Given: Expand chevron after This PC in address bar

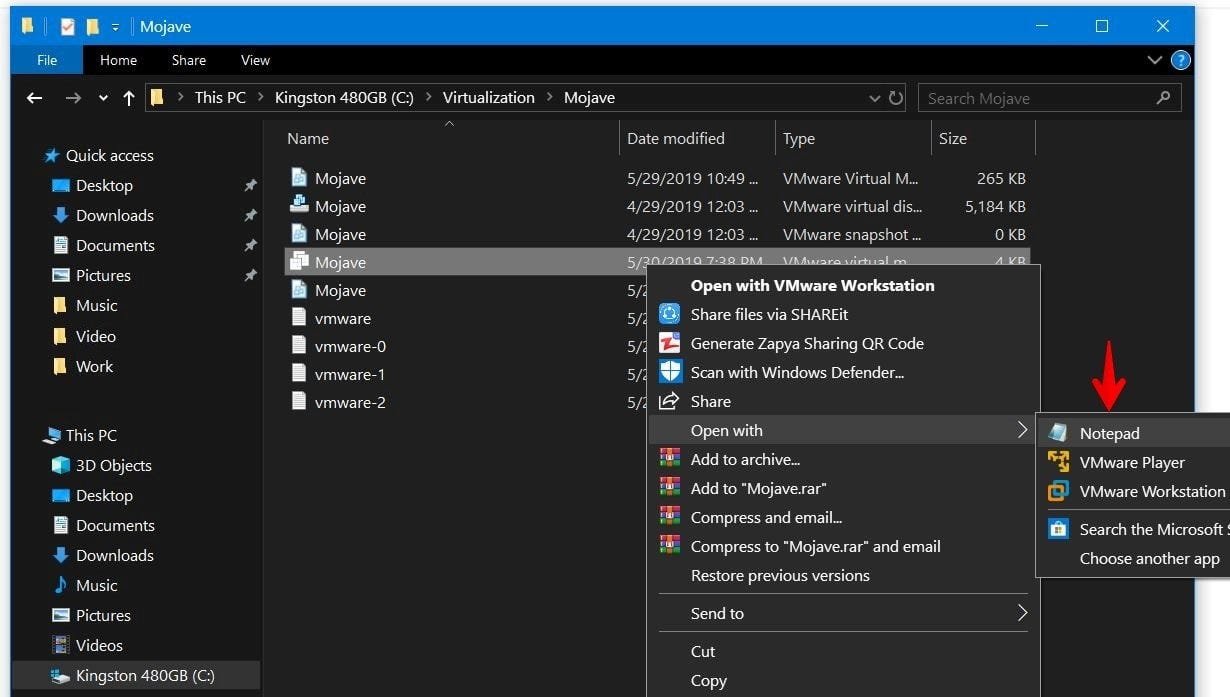Looking at the screenshot, I should click(x=260, y=98).
